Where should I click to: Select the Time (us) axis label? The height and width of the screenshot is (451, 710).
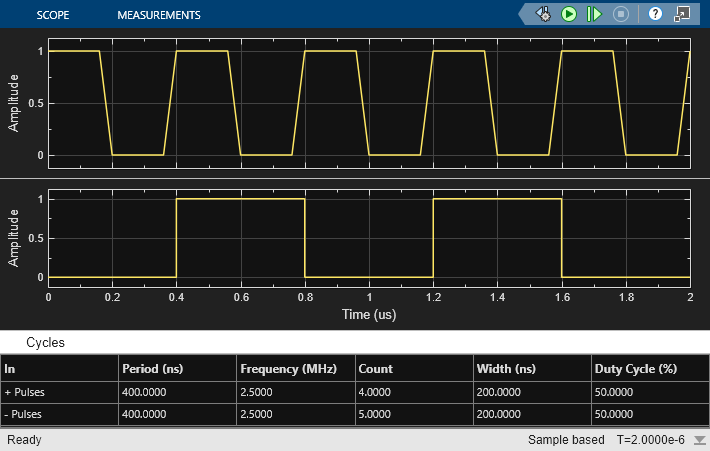click(x=369, y=314)
